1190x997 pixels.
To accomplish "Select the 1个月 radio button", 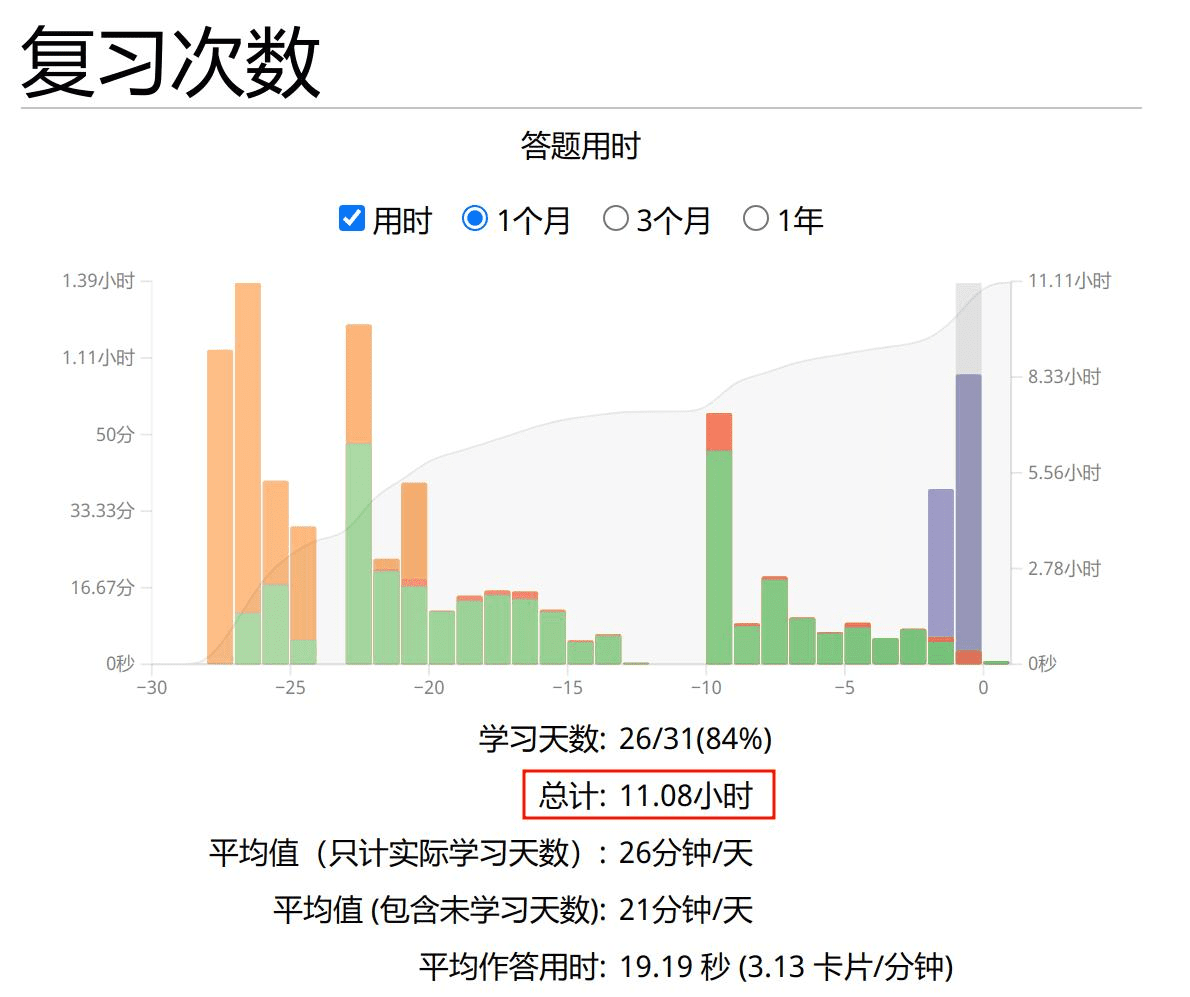I will point(475,219).
